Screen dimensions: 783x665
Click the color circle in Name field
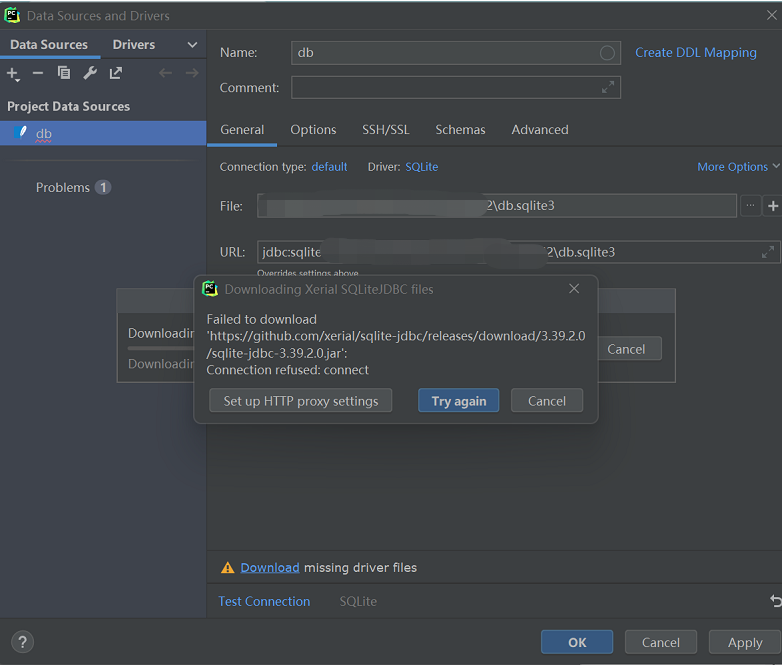(607, 53)
